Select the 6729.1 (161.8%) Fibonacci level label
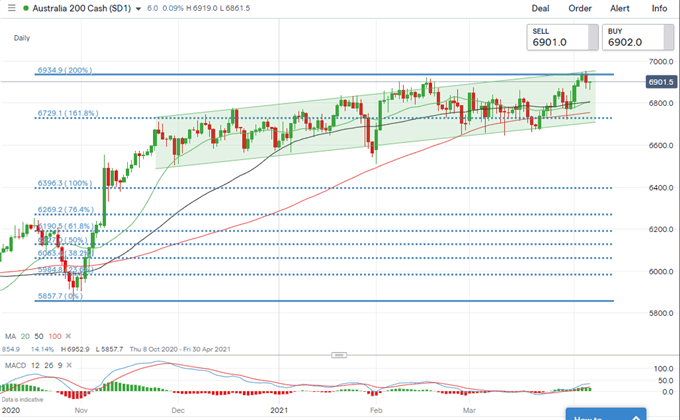 pyautogui.click(x=68, y=113)
